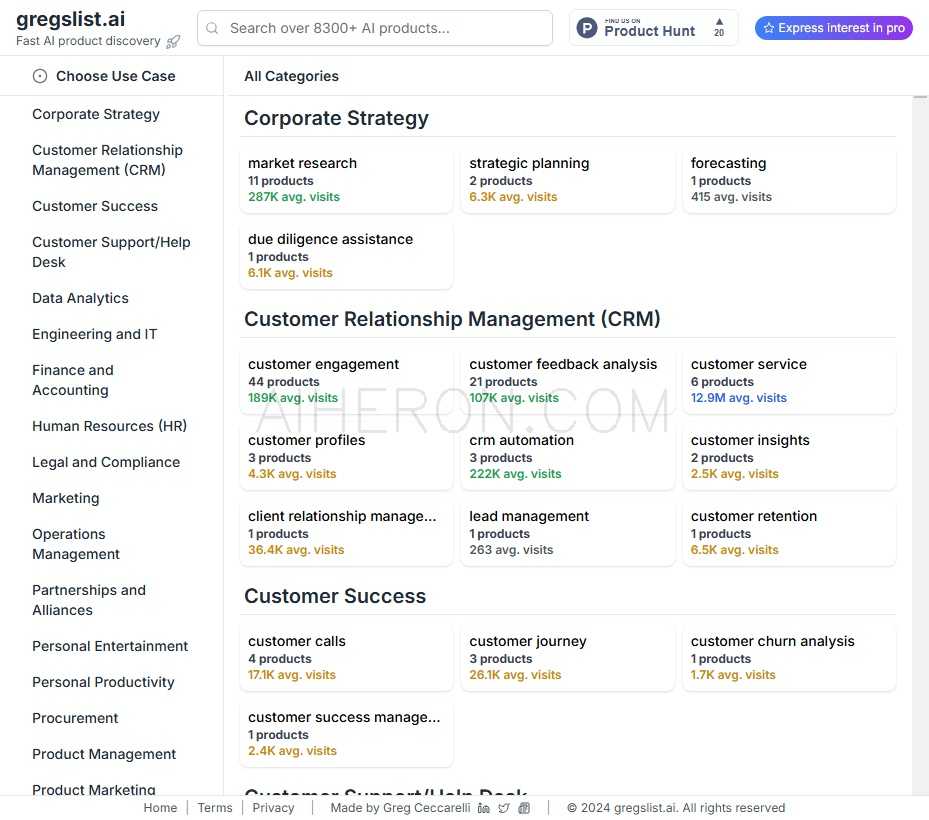Viewport: 929px width, 820px height.
Task: Click the rocket icon beside the tagline
Action: pyautogui.click(x=174, y=42)
